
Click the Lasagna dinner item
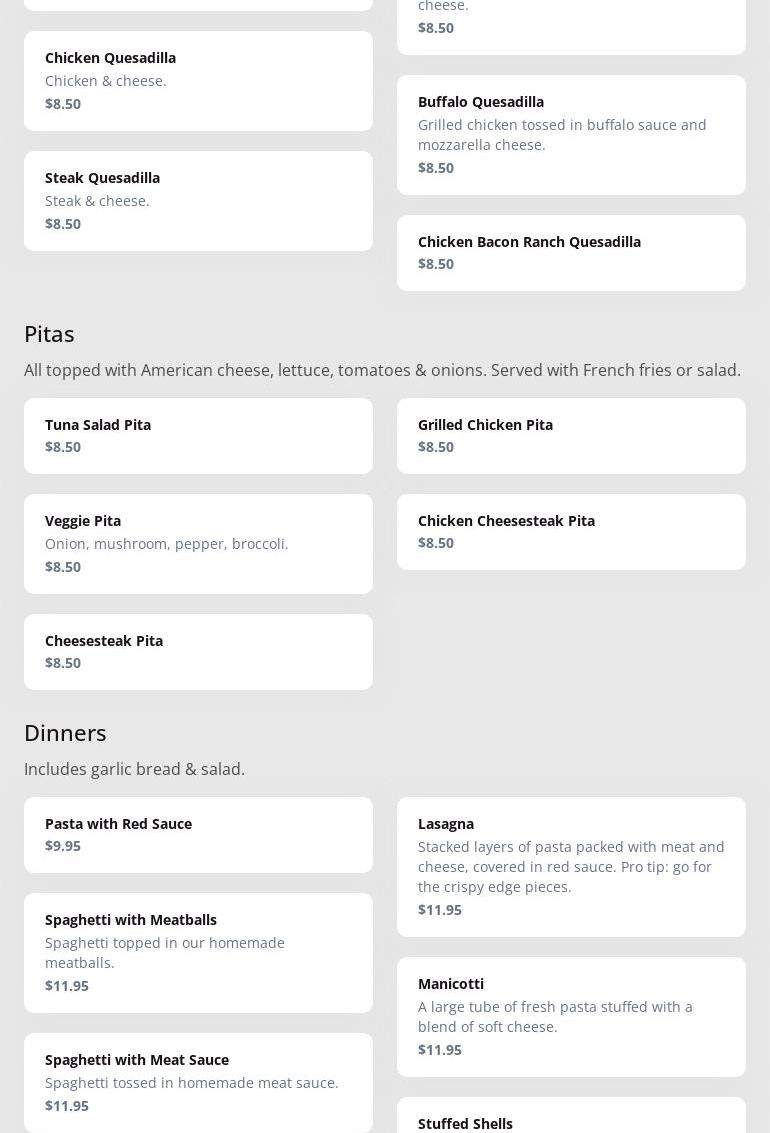pyautogui.click(x=571, y=867)
